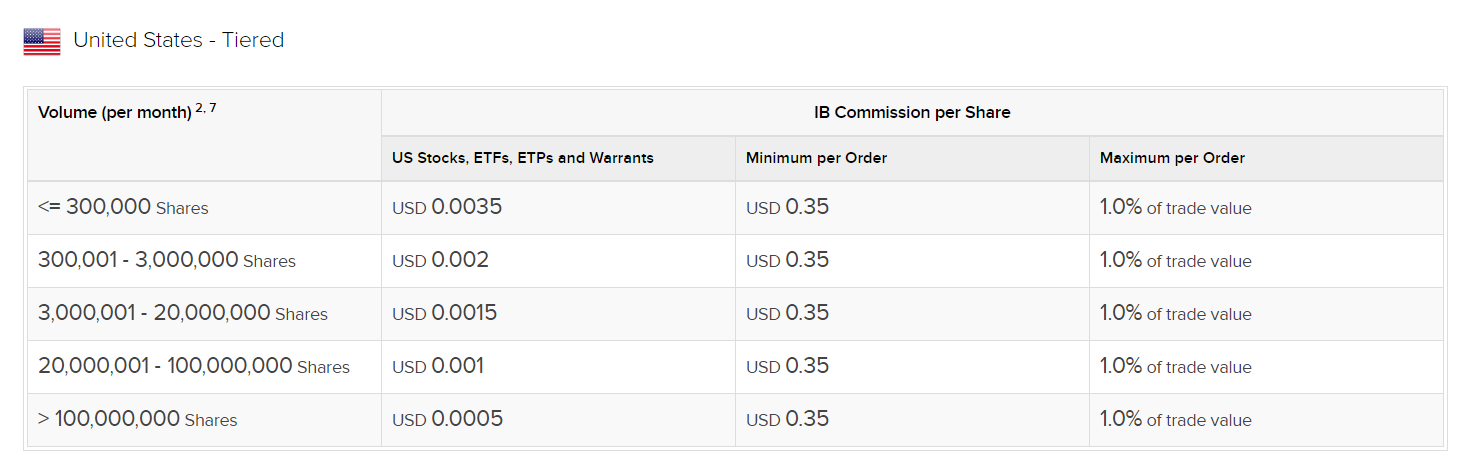This screenshot has width=1466, height=464.
Task: Click the Maximum per Order column header
Action: pos(1172,158)
